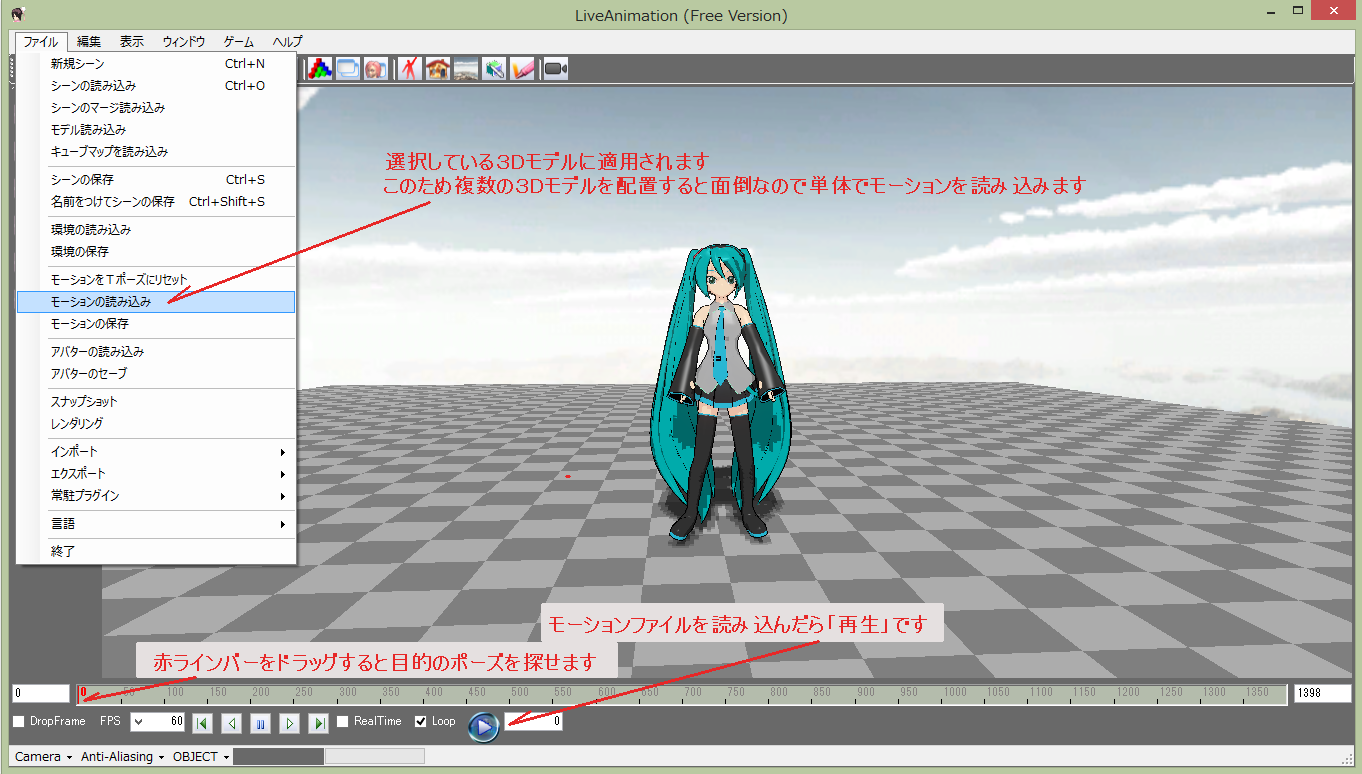Open the Camera dropdown in status bar

[43, 757]
